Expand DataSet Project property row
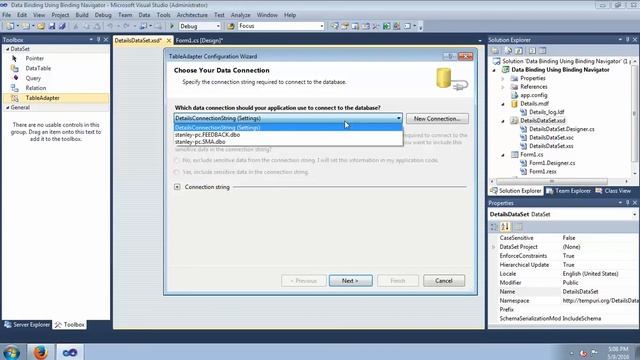 coord(493,247)
